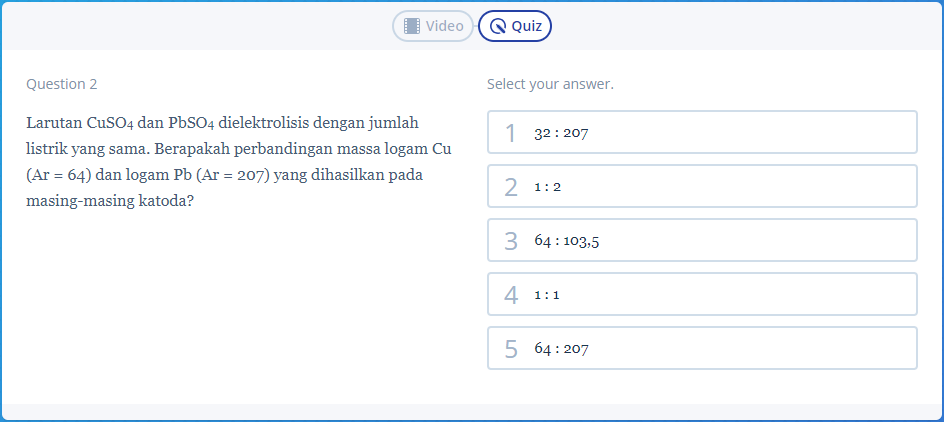
Task: Choose the answer 1 : 2
Action: tap(702, 186)
